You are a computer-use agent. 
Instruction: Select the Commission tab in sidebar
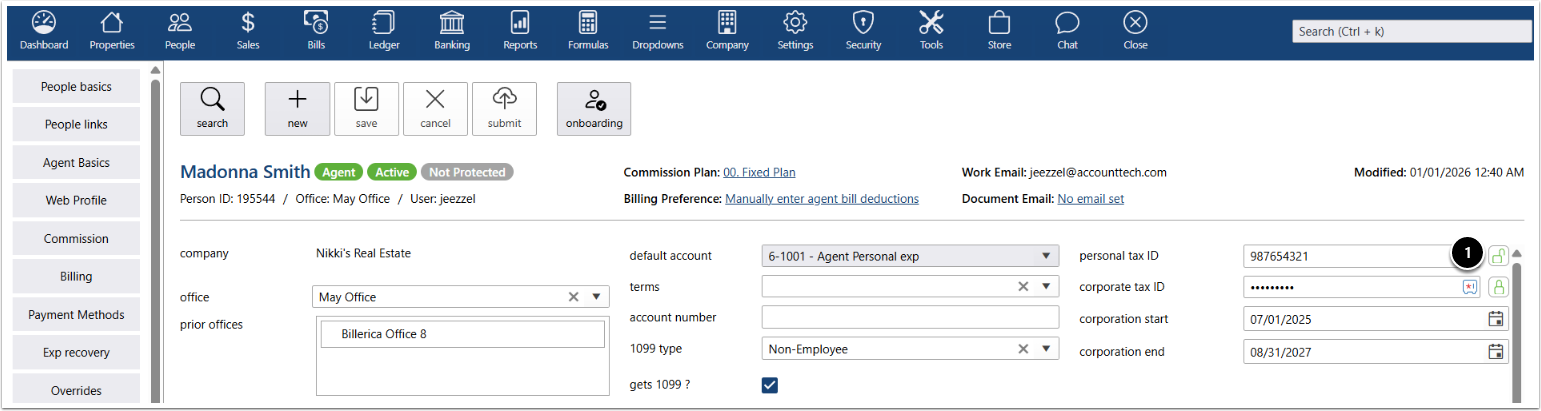pyautogui.click(x=76, y=239)
